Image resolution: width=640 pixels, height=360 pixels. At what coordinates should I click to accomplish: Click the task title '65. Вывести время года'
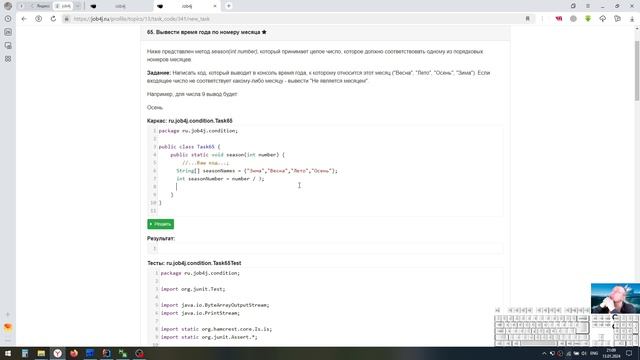[x=207, y=32]
